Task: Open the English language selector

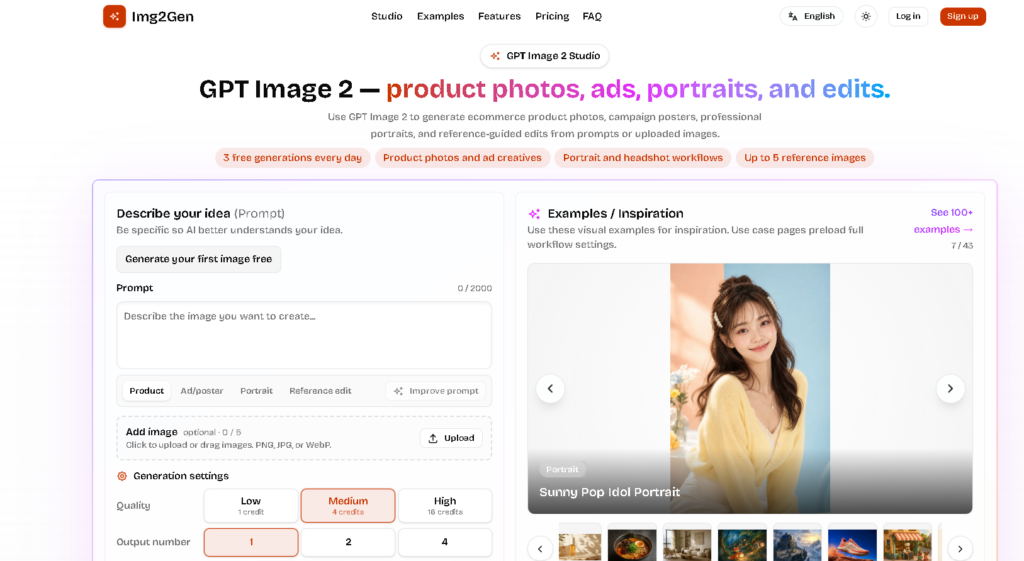Action: pyautogui.click(x=811, y=16)
